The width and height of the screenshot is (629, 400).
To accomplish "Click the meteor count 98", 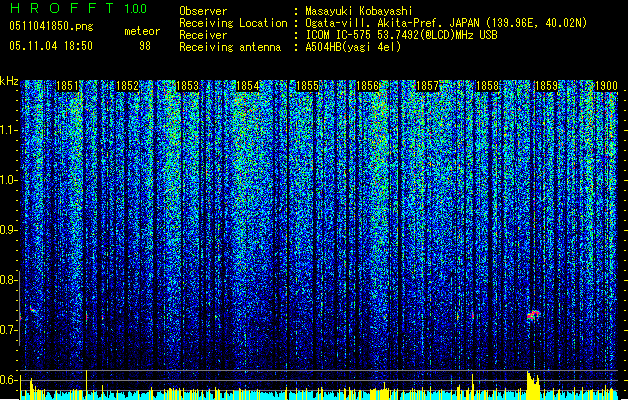I will (145, 46).
